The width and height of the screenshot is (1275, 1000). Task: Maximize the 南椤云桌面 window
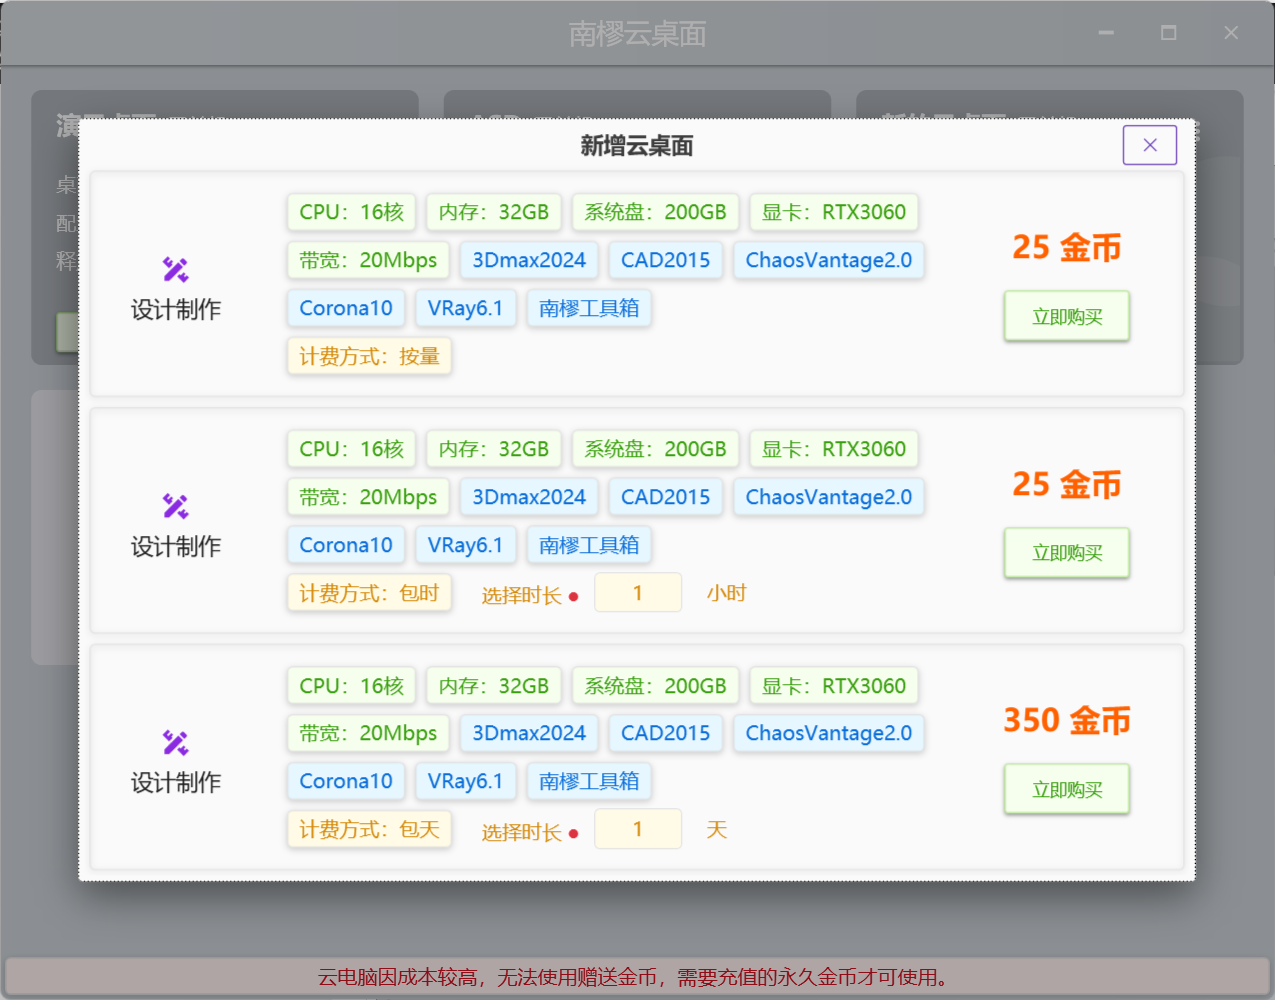pos(1168,33)
